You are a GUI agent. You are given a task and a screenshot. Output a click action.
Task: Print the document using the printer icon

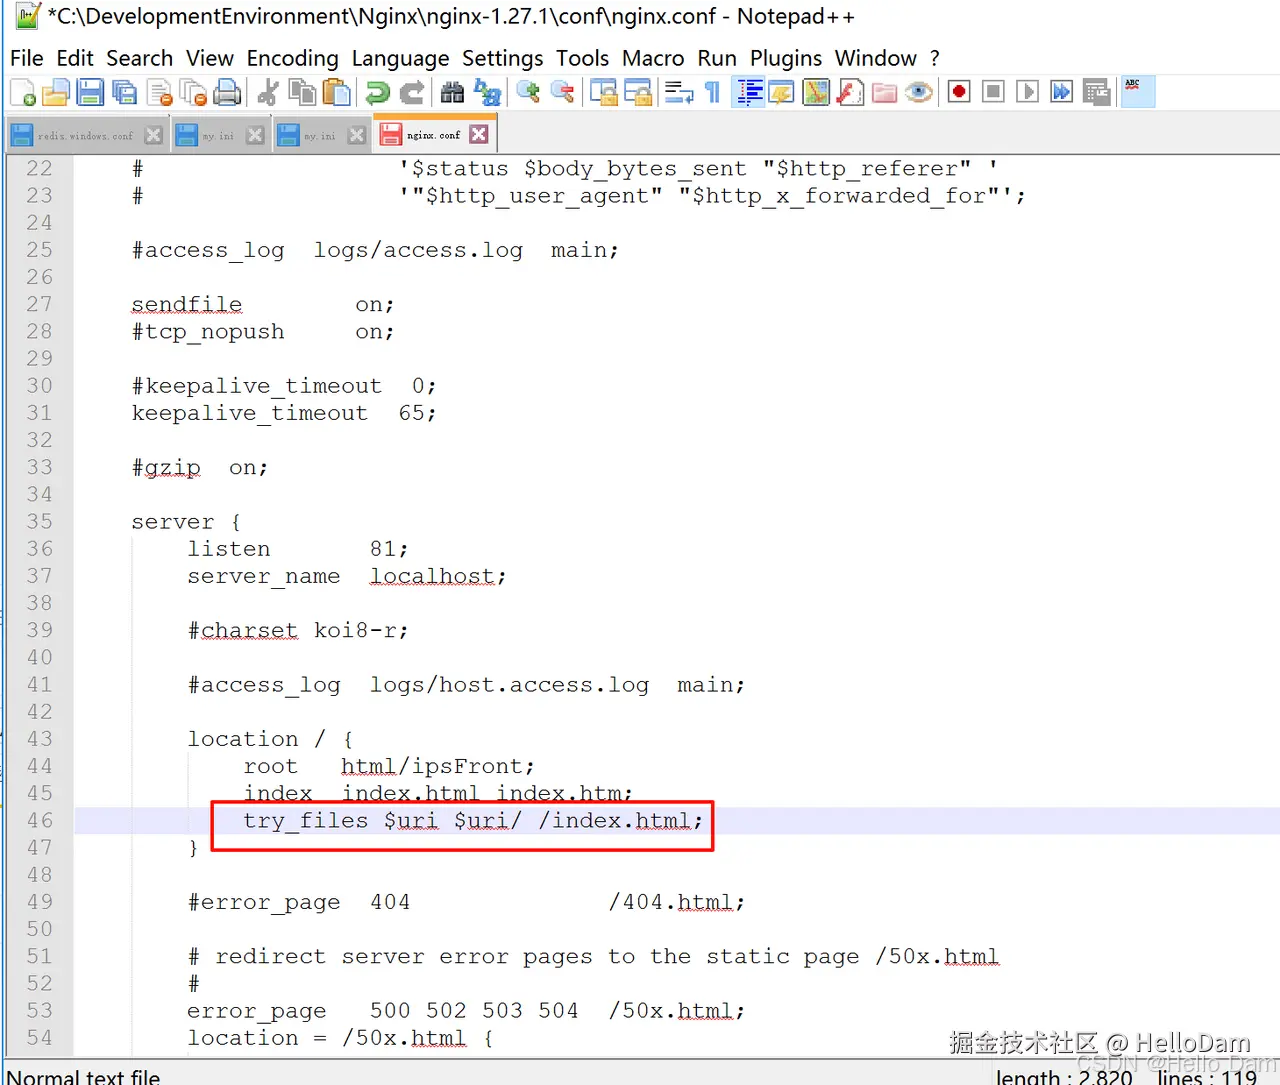pyautogui.click(x=228, y=93)
